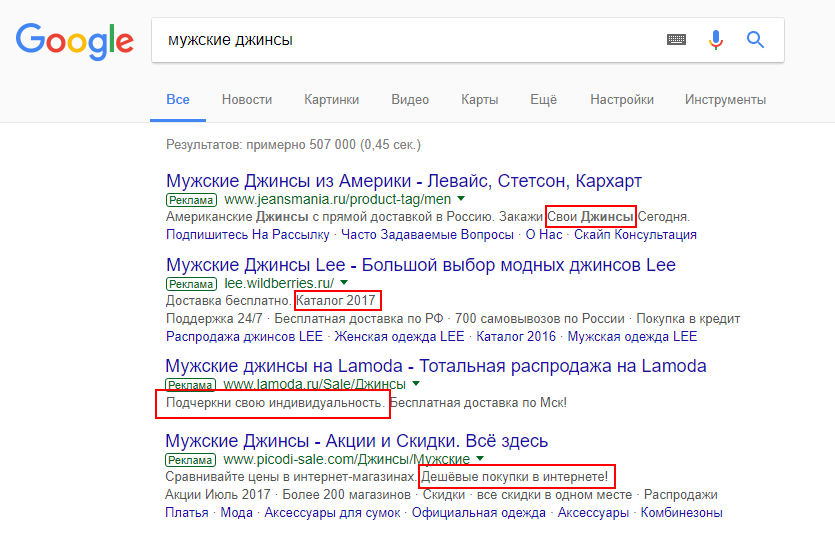Click the blue magnifier search button
835x533 pixels.
[755, 39]
